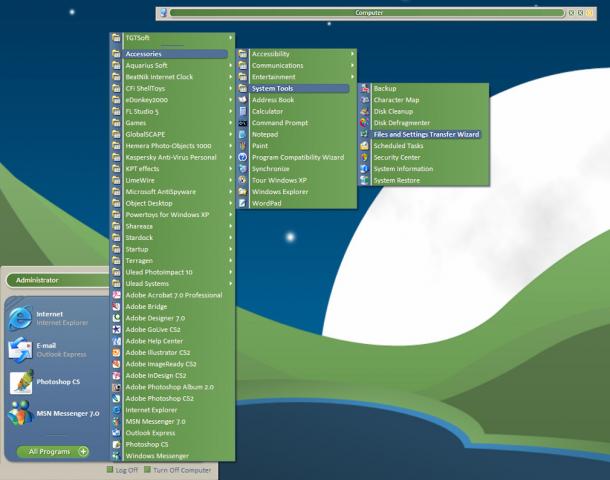Open Adobe Designer 7.0 entry
610x480 pixels.
point(172,318)
